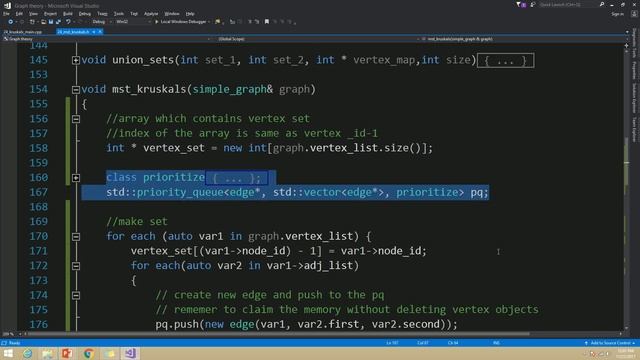640x360 pixels.
Task: Open the Debug menu
Action: pos(84,13)
